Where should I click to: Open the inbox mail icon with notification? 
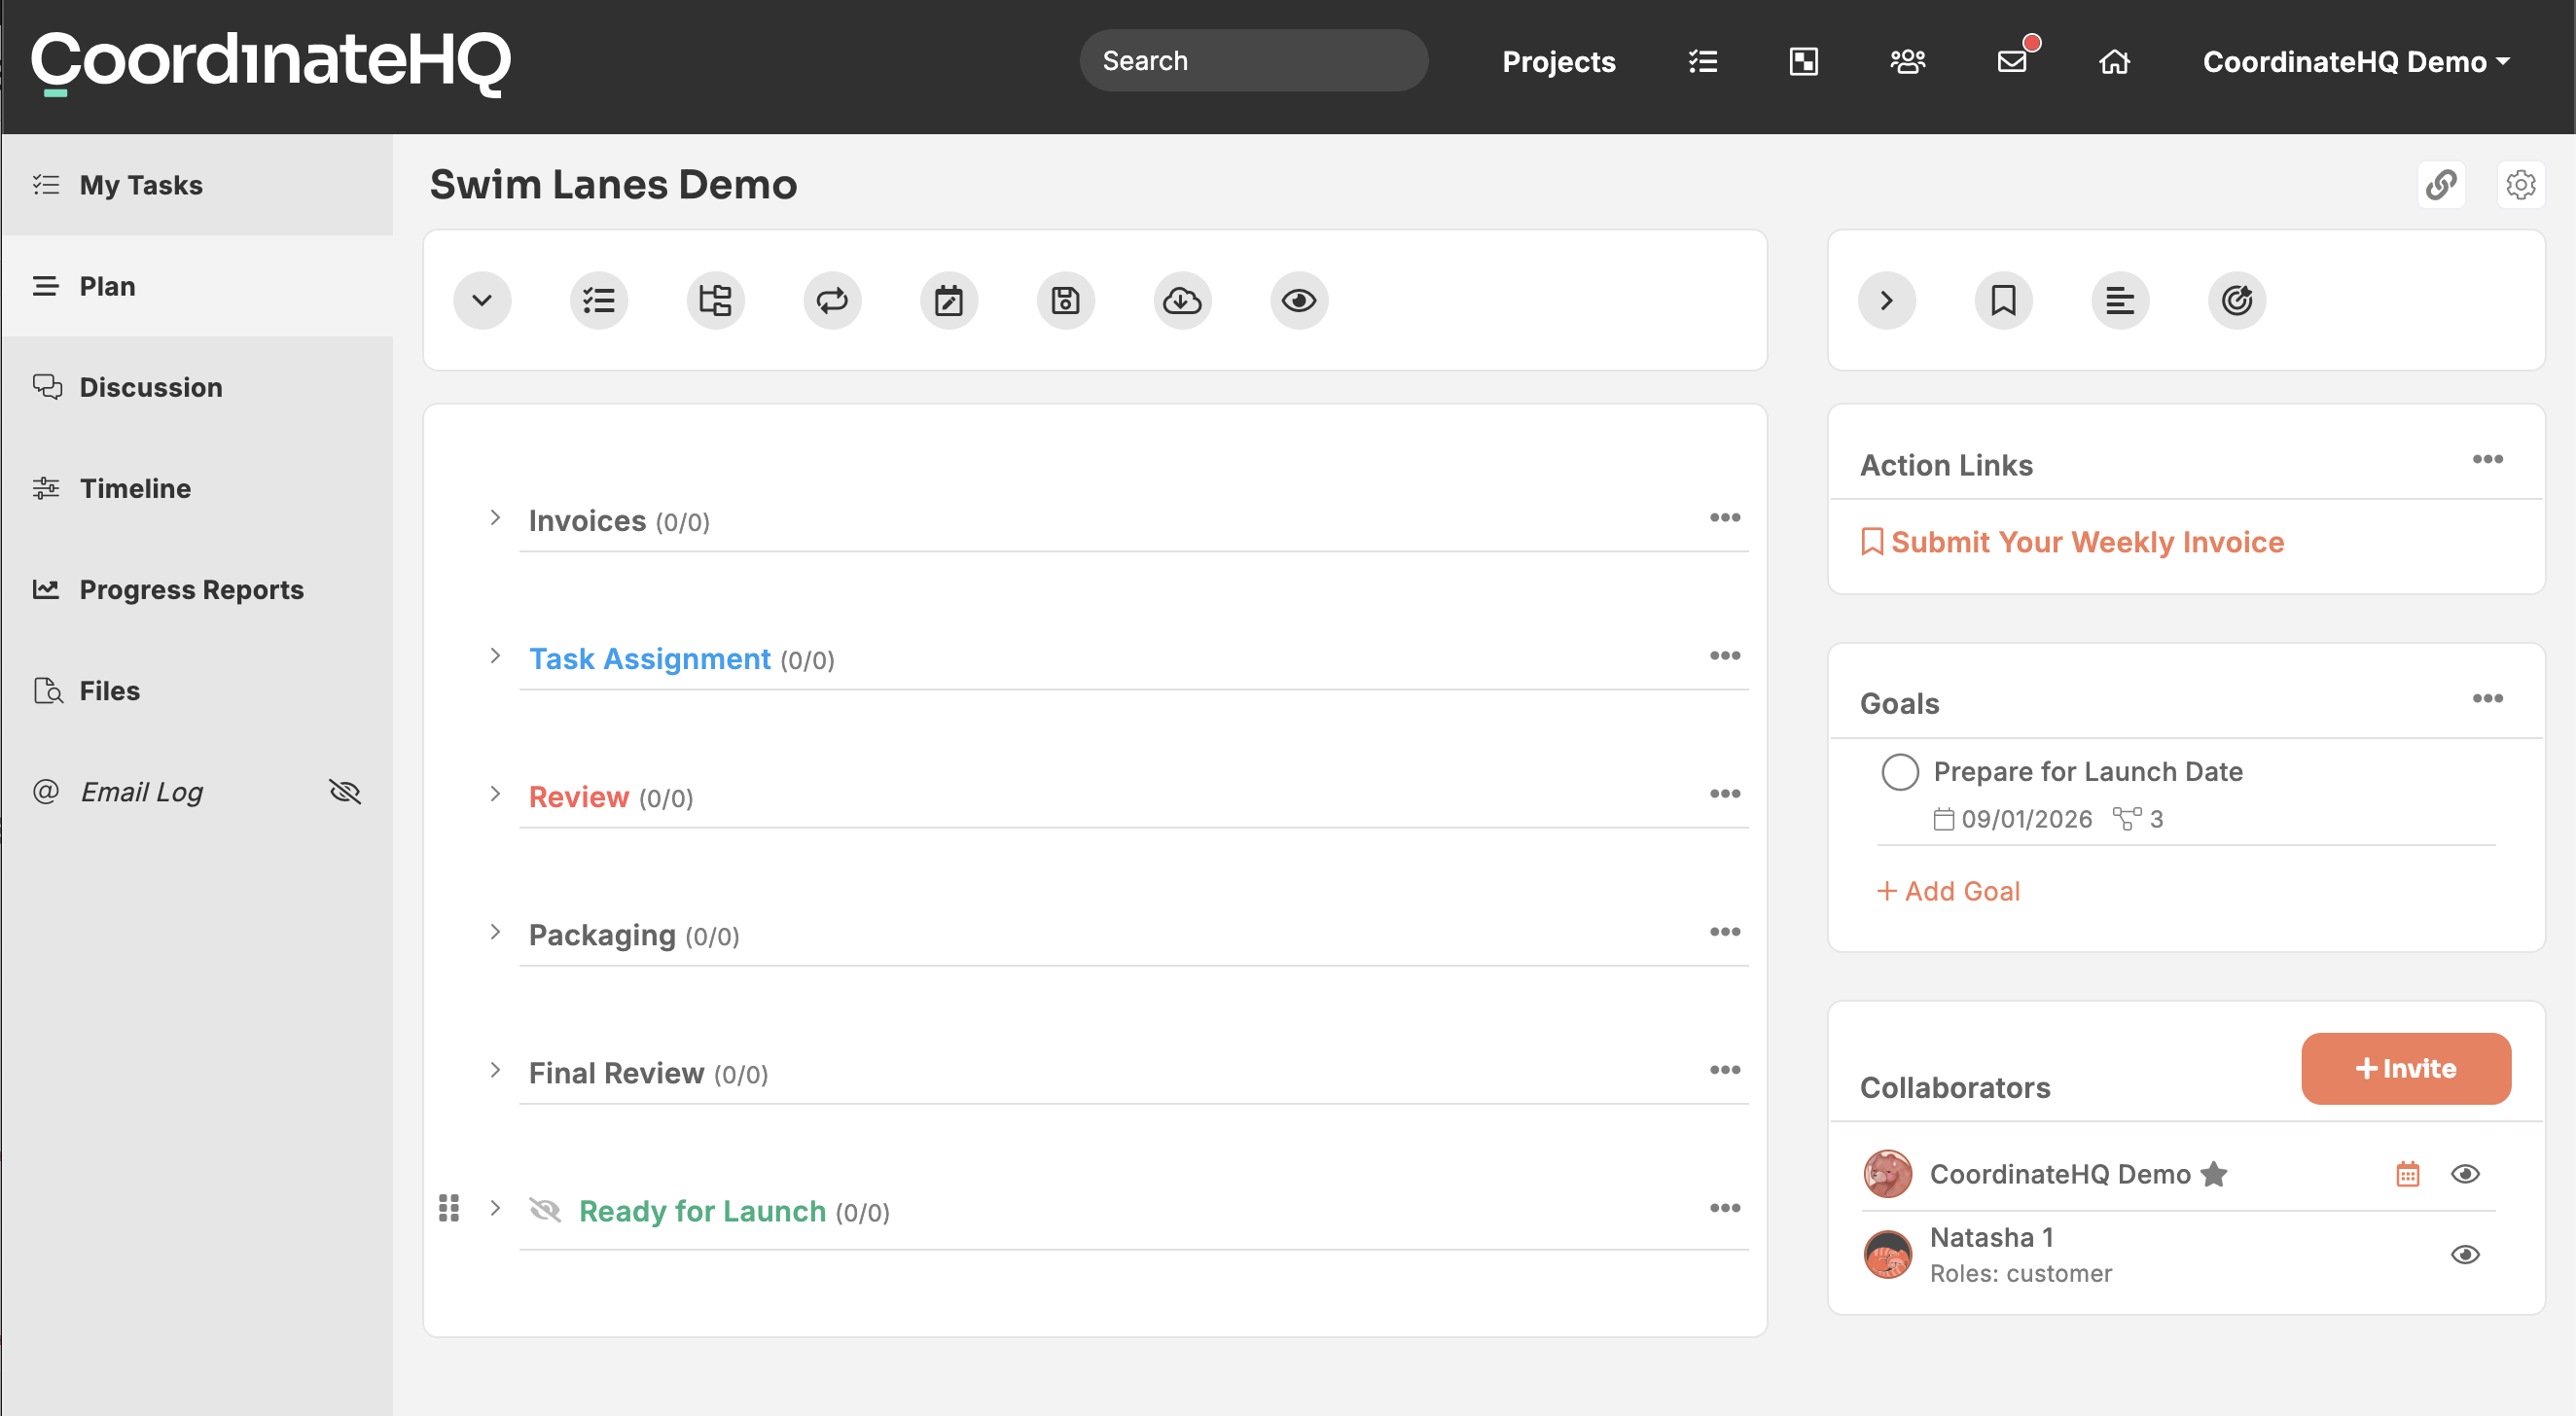pyautogui.click(x=2014, y=60)
